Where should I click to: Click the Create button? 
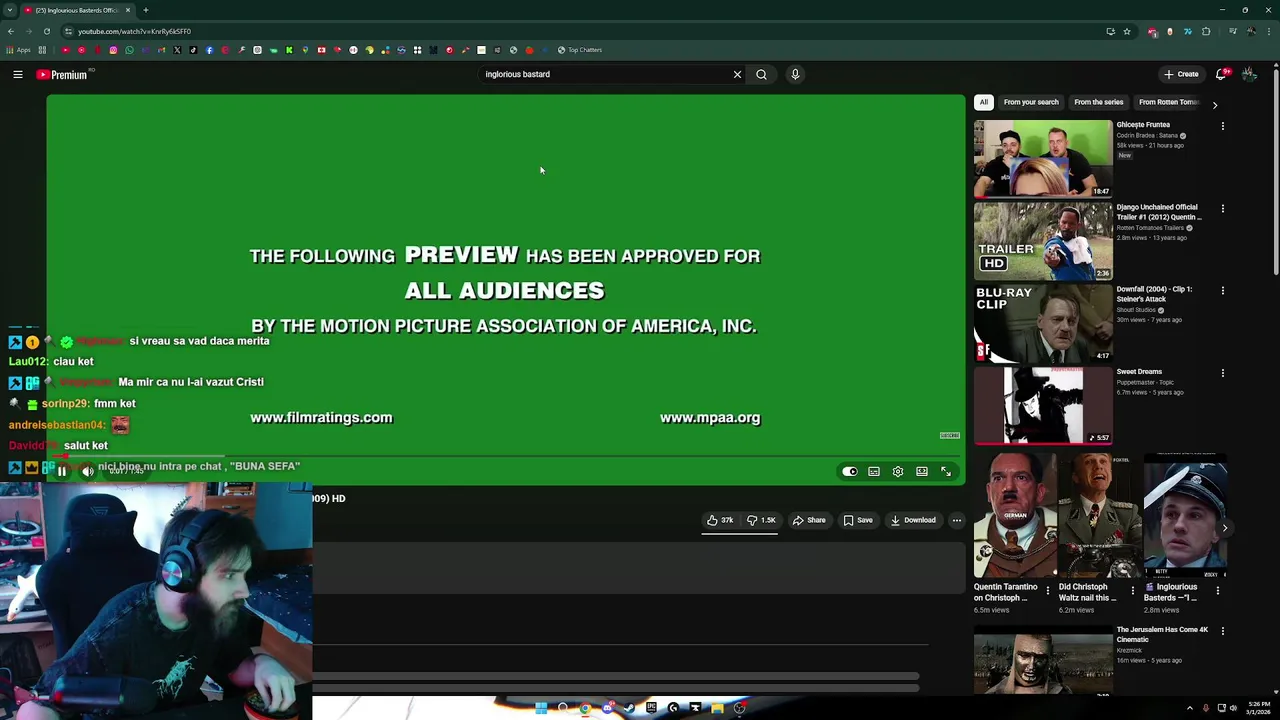(x=1181, y=74)
